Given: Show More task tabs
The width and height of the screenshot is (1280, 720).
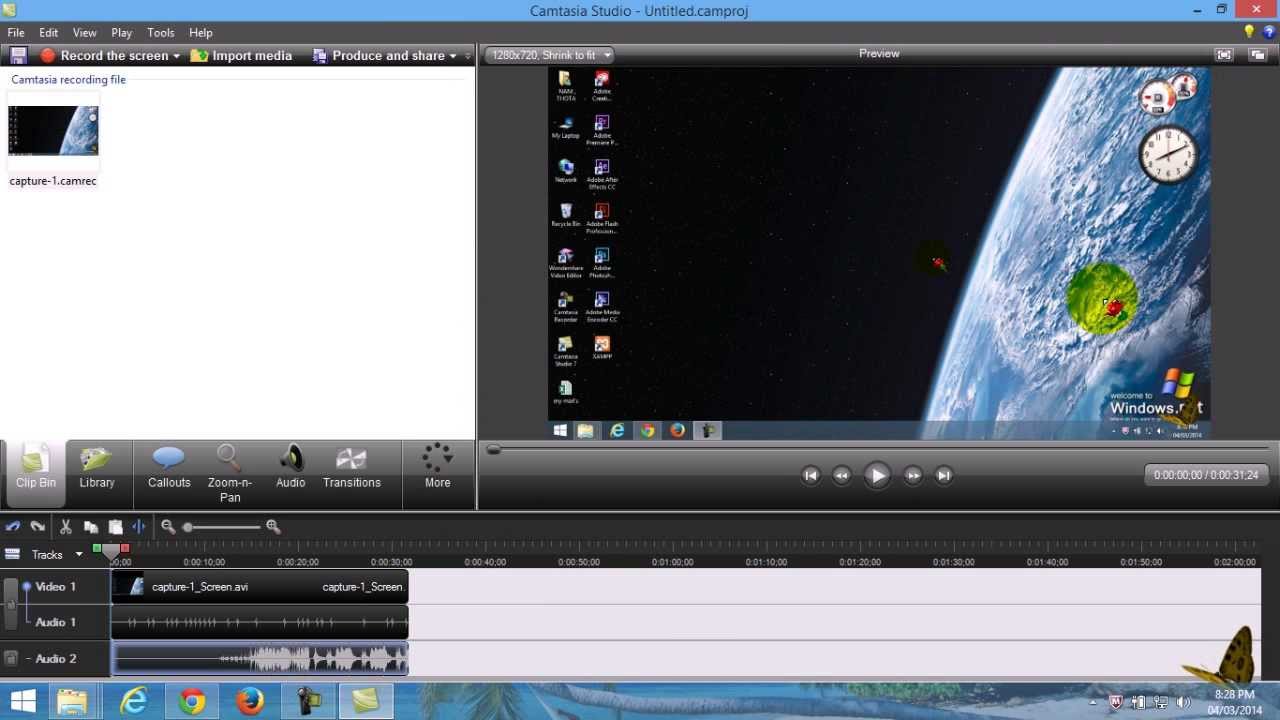Looking at the screenshot, I should coord(437,468).
